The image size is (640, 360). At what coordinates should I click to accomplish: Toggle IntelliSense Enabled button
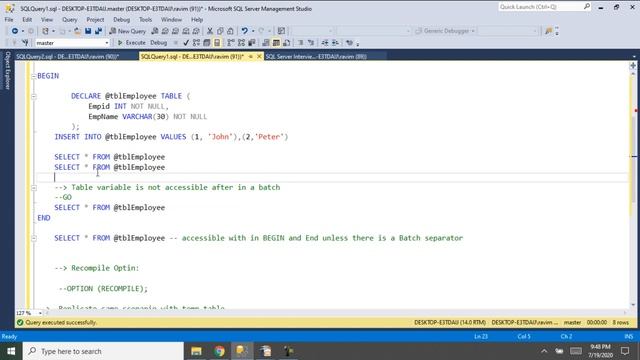[x=217, y=42]
